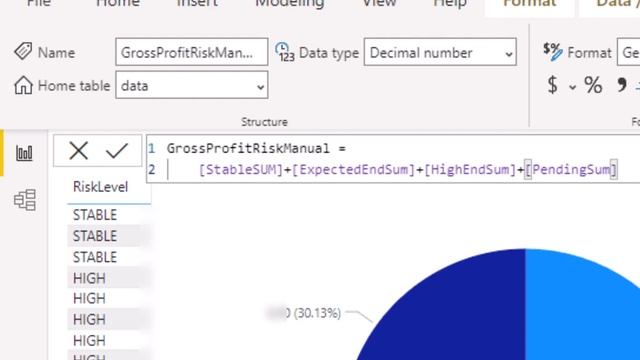This screenshot has height=360, width=640.
Task: Open the Model view from the sidebar
Action: (25, 200)
